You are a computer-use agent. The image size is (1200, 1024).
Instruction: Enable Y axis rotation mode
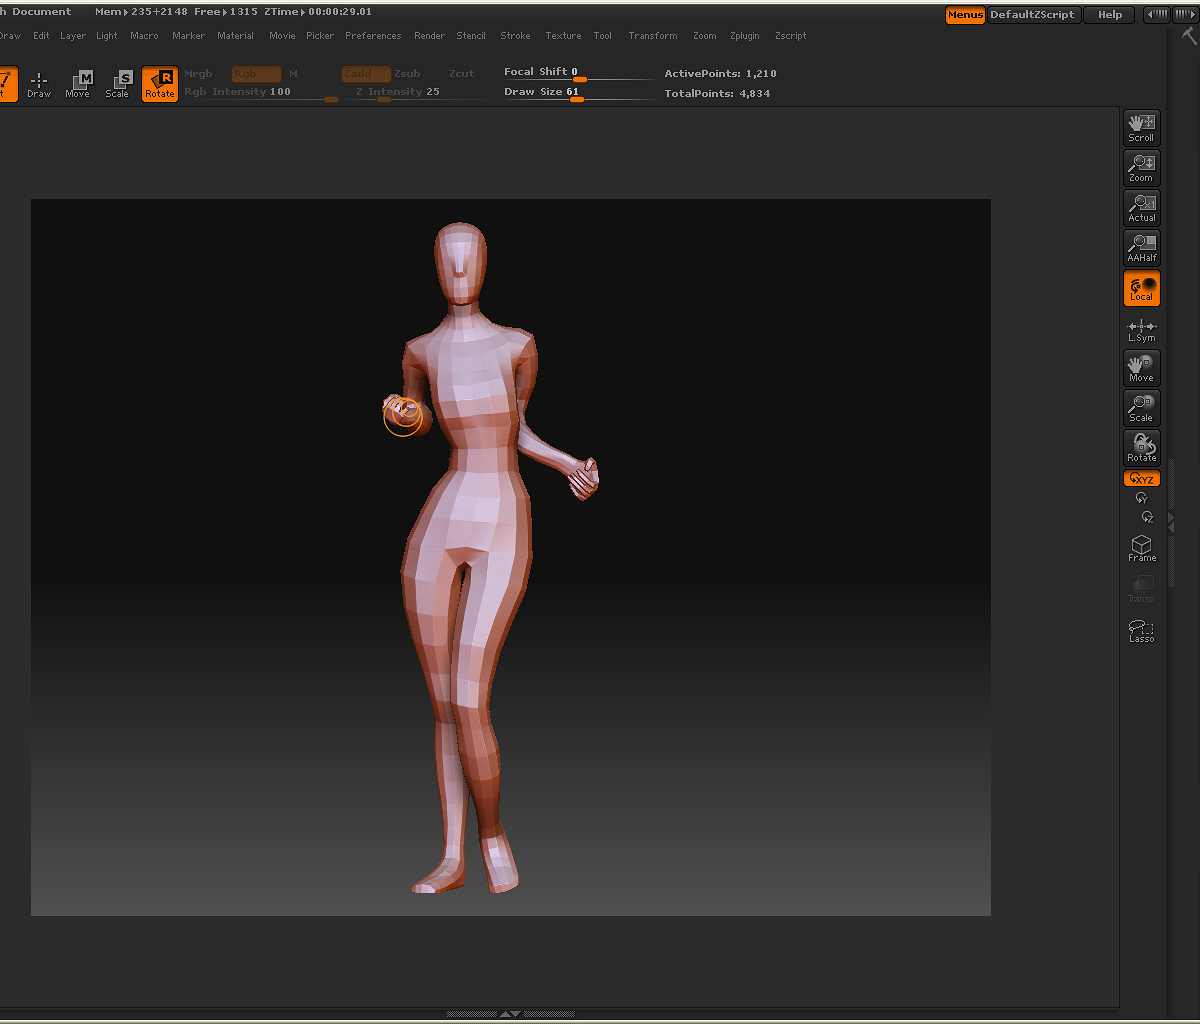click(1141, 497)
